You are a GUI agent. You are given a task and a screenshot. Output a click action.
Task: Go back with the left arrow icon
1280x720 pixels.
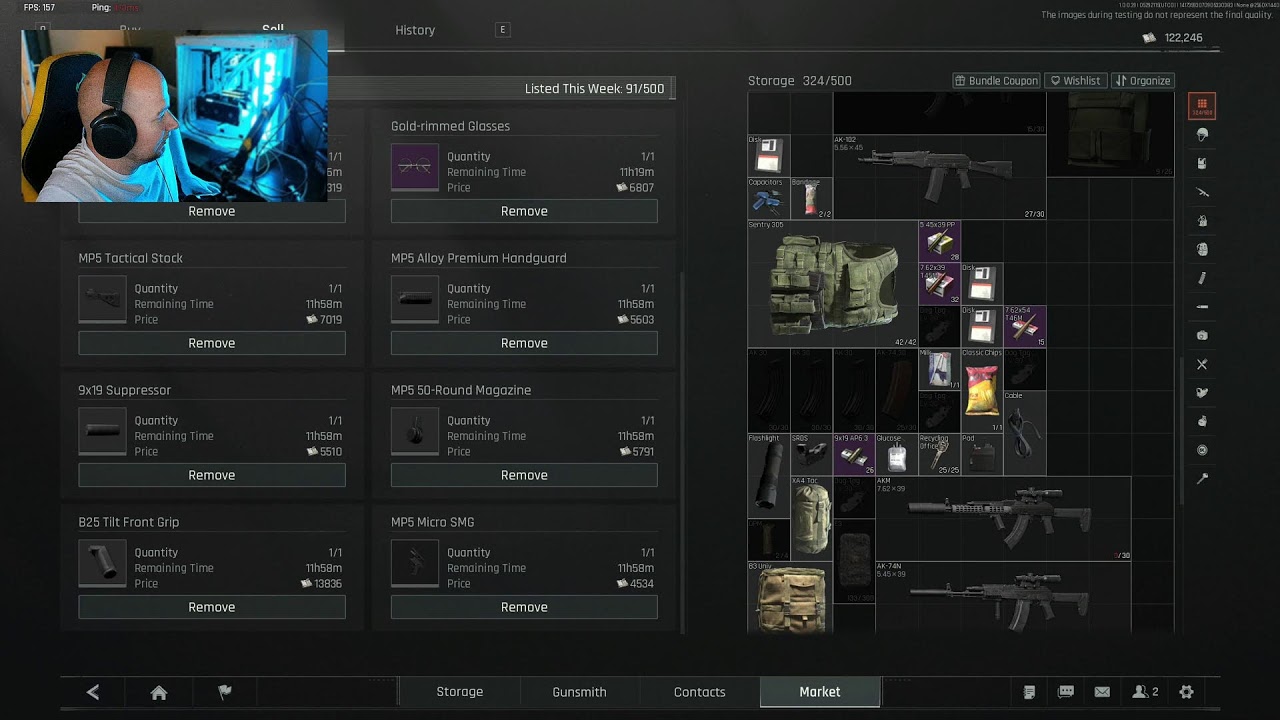(x=93, y=692)
